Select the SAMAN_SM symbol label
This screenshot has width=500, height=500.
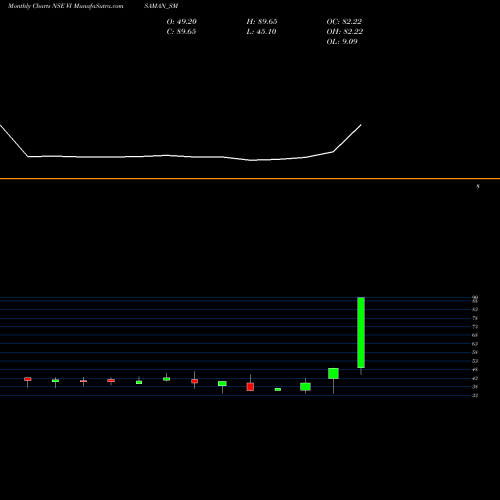pyautogui.click(x=161, y=6)
